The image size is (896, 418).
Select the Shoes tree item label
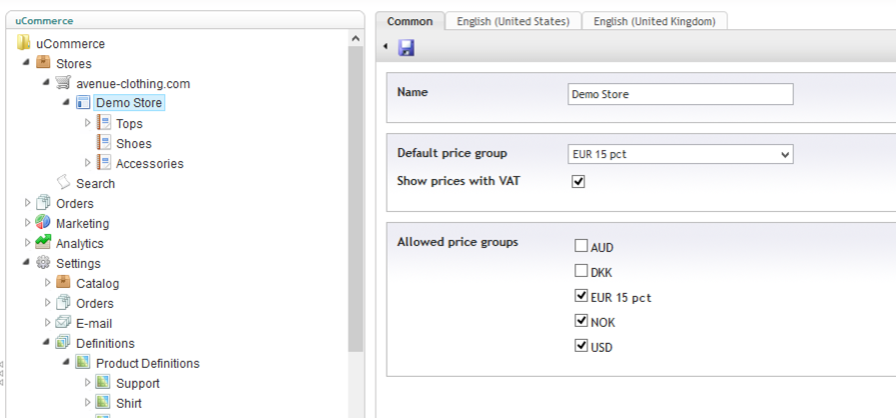(x=134, y=143)
